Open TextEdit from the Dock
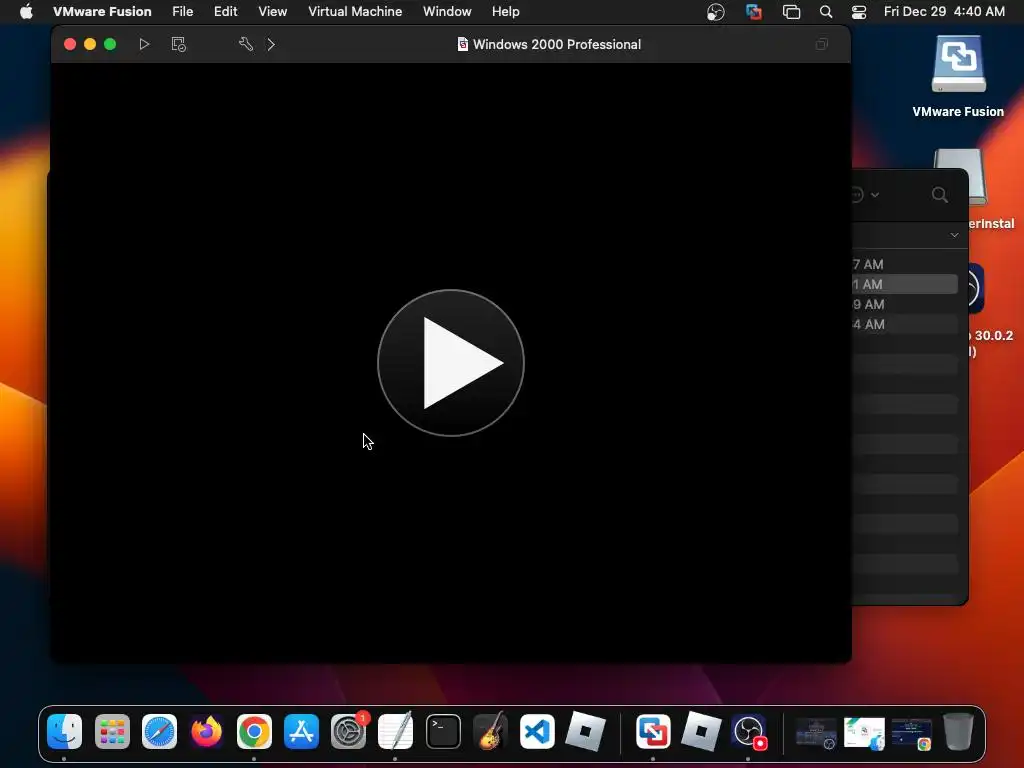The image size is (1024, 768). [396, 731]
